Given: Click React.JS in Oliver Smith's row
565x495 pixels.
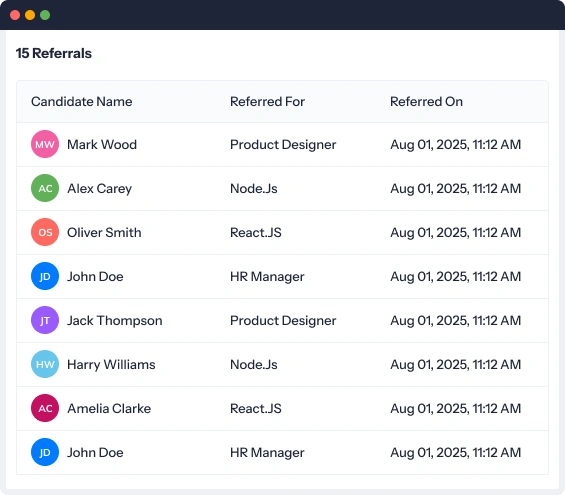Looking at the screenshot, I should click(256, 232).
